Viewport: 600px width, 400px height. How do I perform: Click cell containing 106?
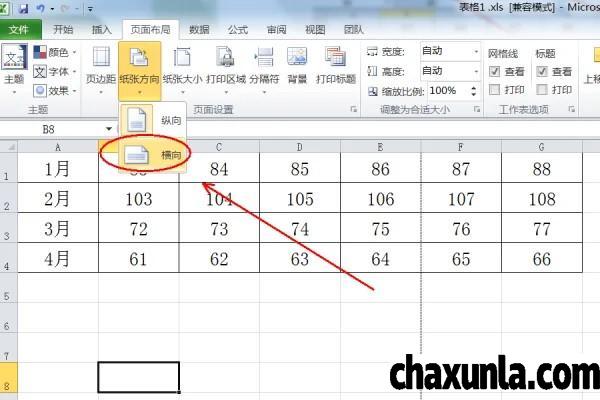pyautogui.click(x=380, y=198)
